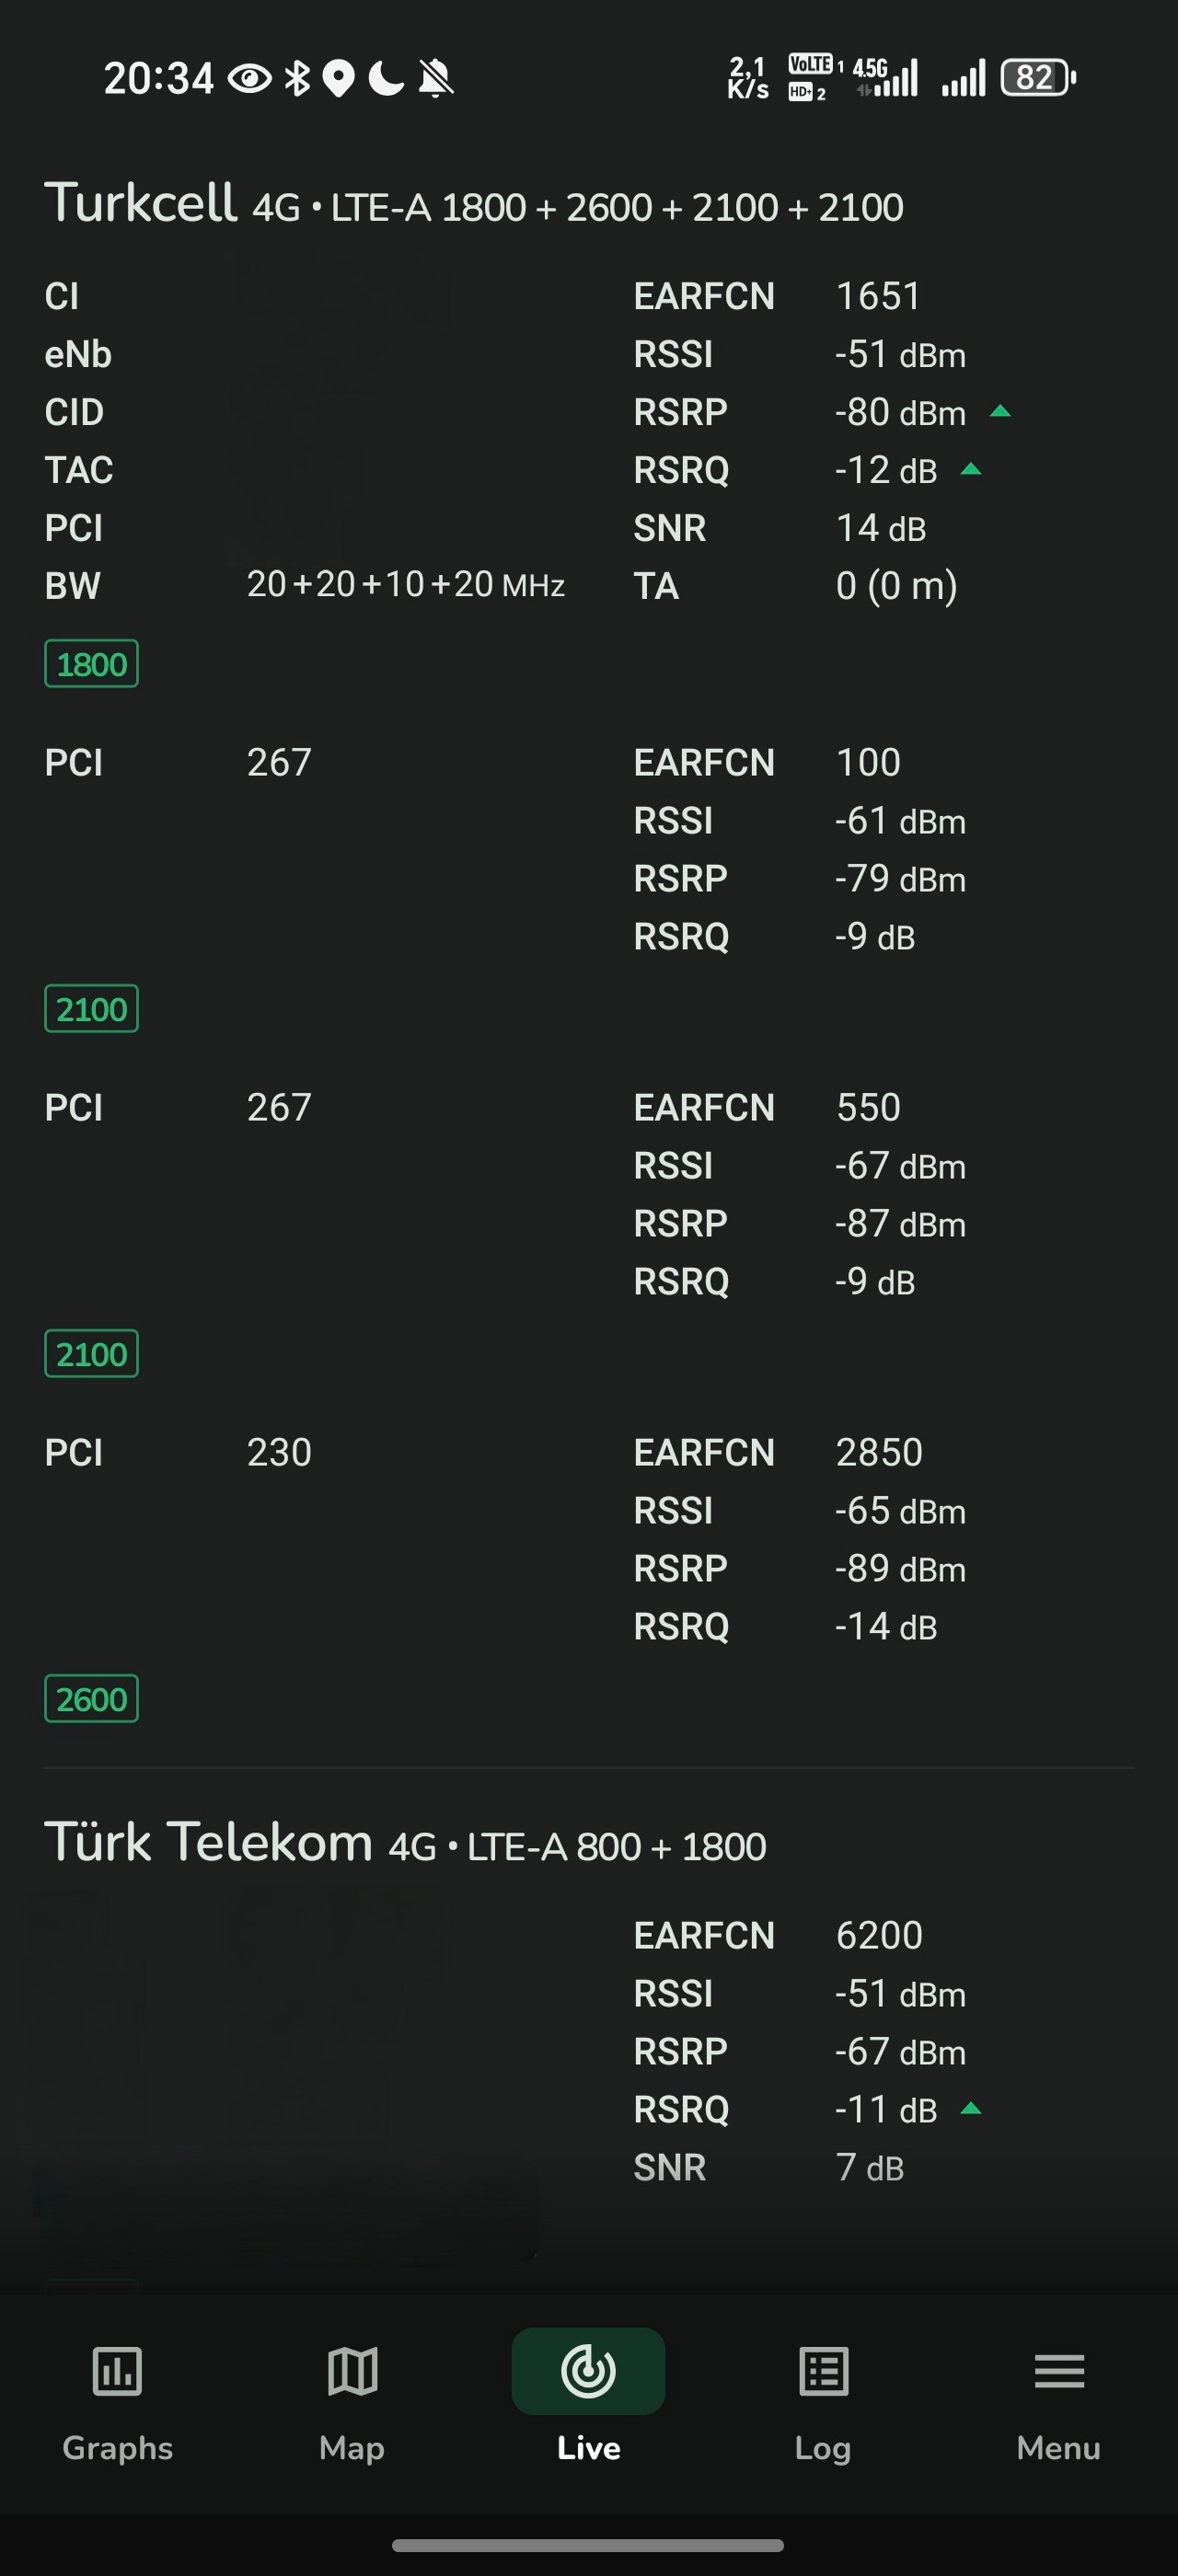
Task: Open the Map tab icon
Action: [352, 2371]
